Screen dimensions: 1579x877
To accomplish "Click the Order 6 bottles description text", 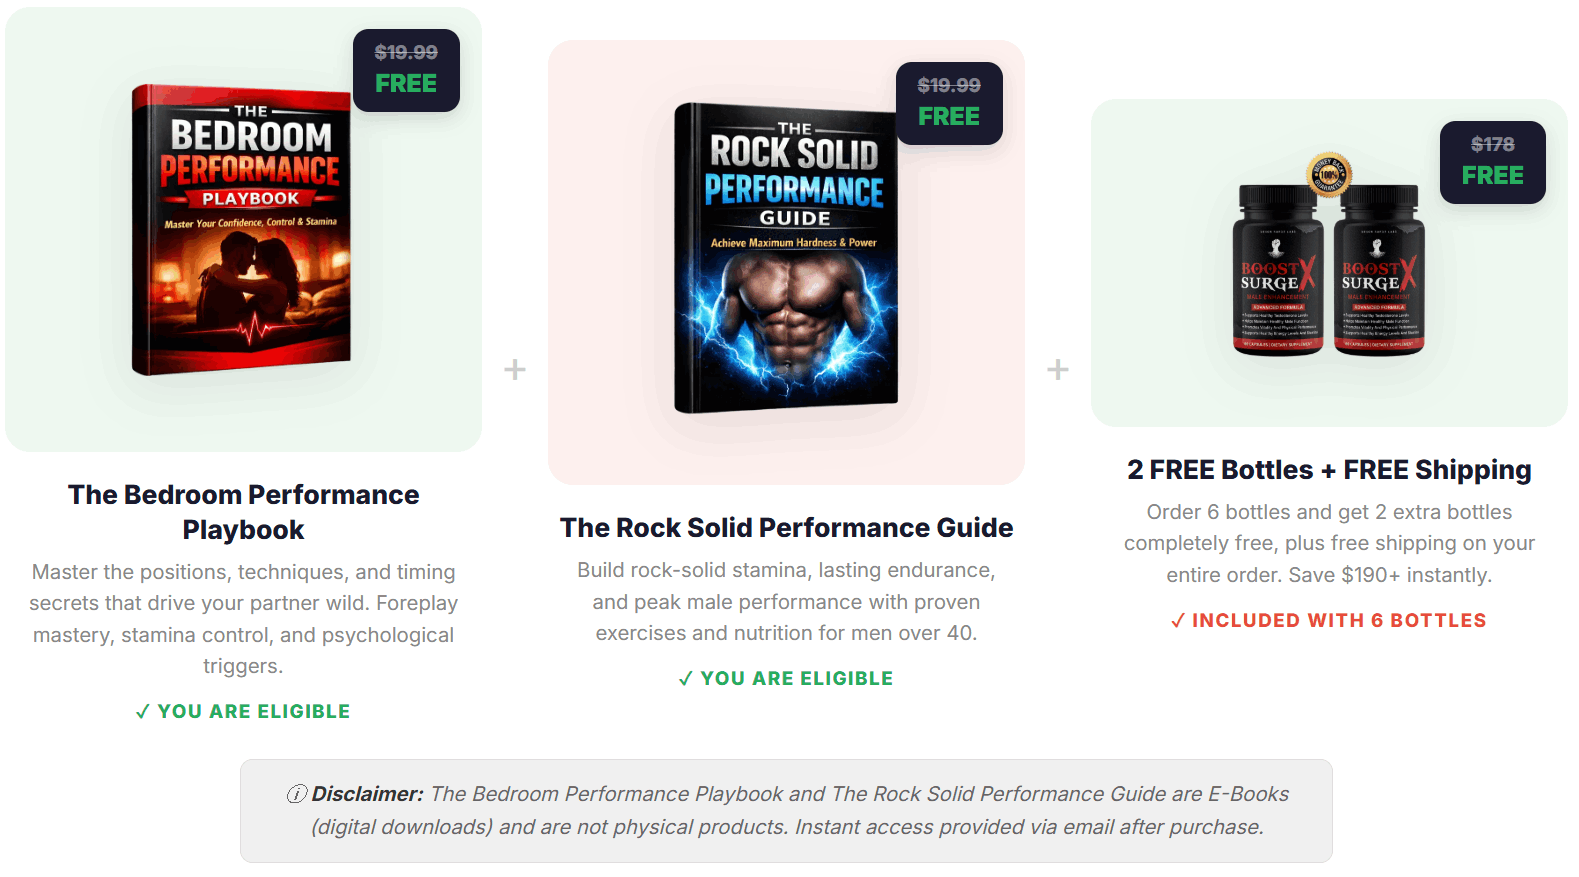I will pos(1329,543).
